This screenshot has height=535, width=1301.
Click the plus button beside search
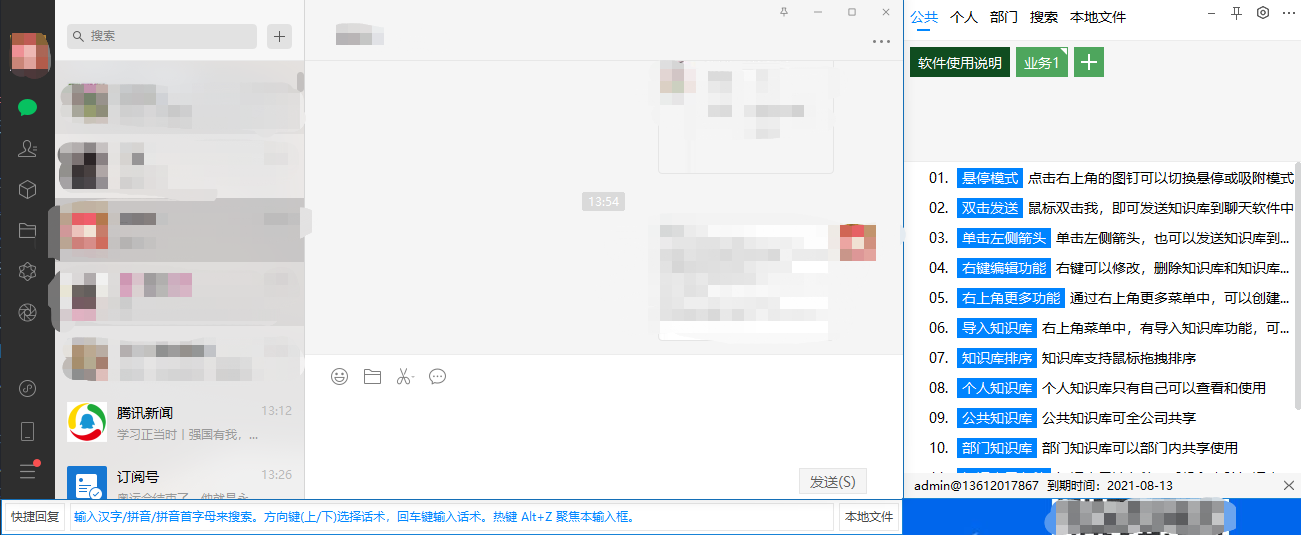(279, 36)
